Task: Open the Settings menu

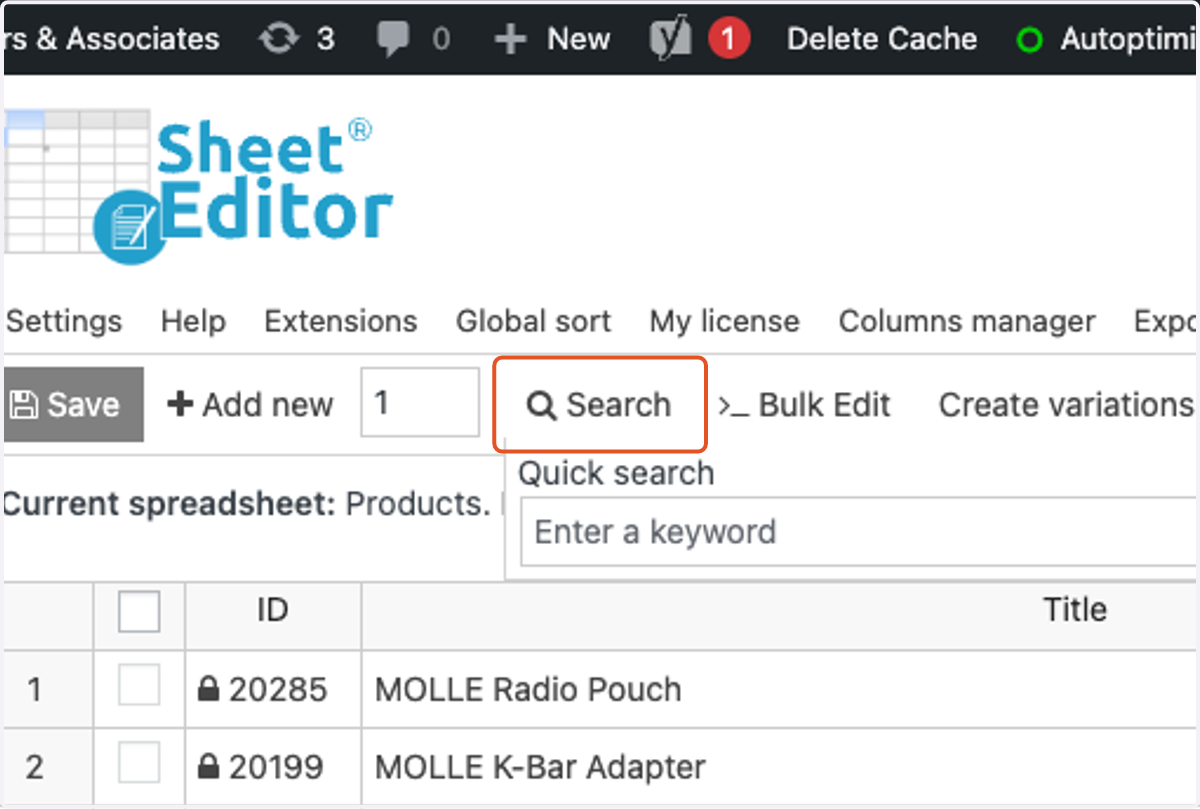Action: tap(64, 321)
